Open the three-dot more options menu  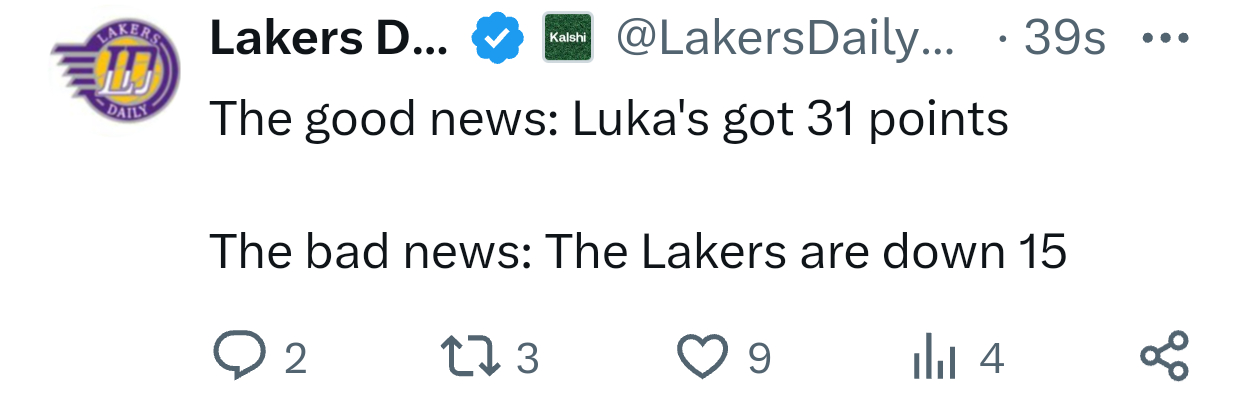[1165, 39]
